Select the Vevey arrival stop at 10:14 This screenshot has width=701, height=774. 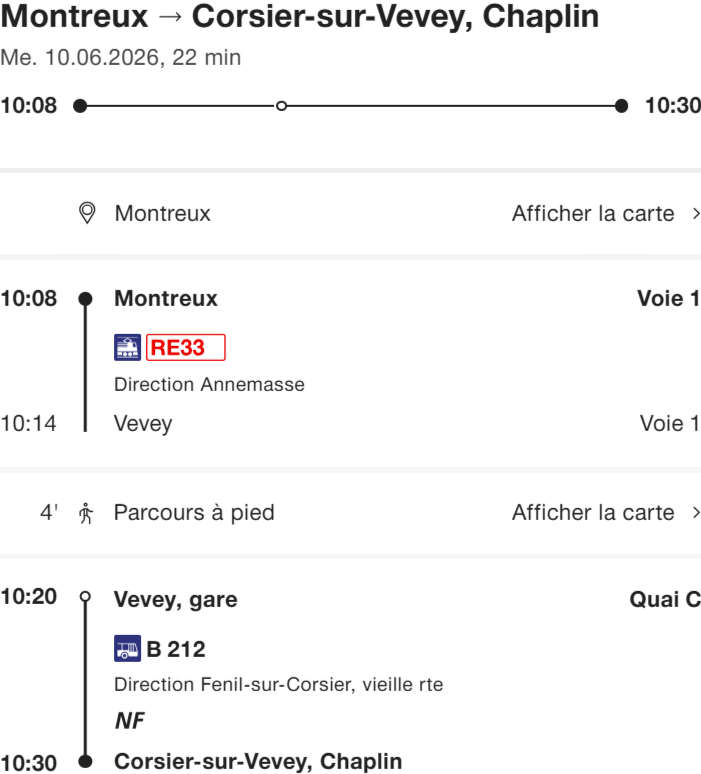(x=143, y=423)
